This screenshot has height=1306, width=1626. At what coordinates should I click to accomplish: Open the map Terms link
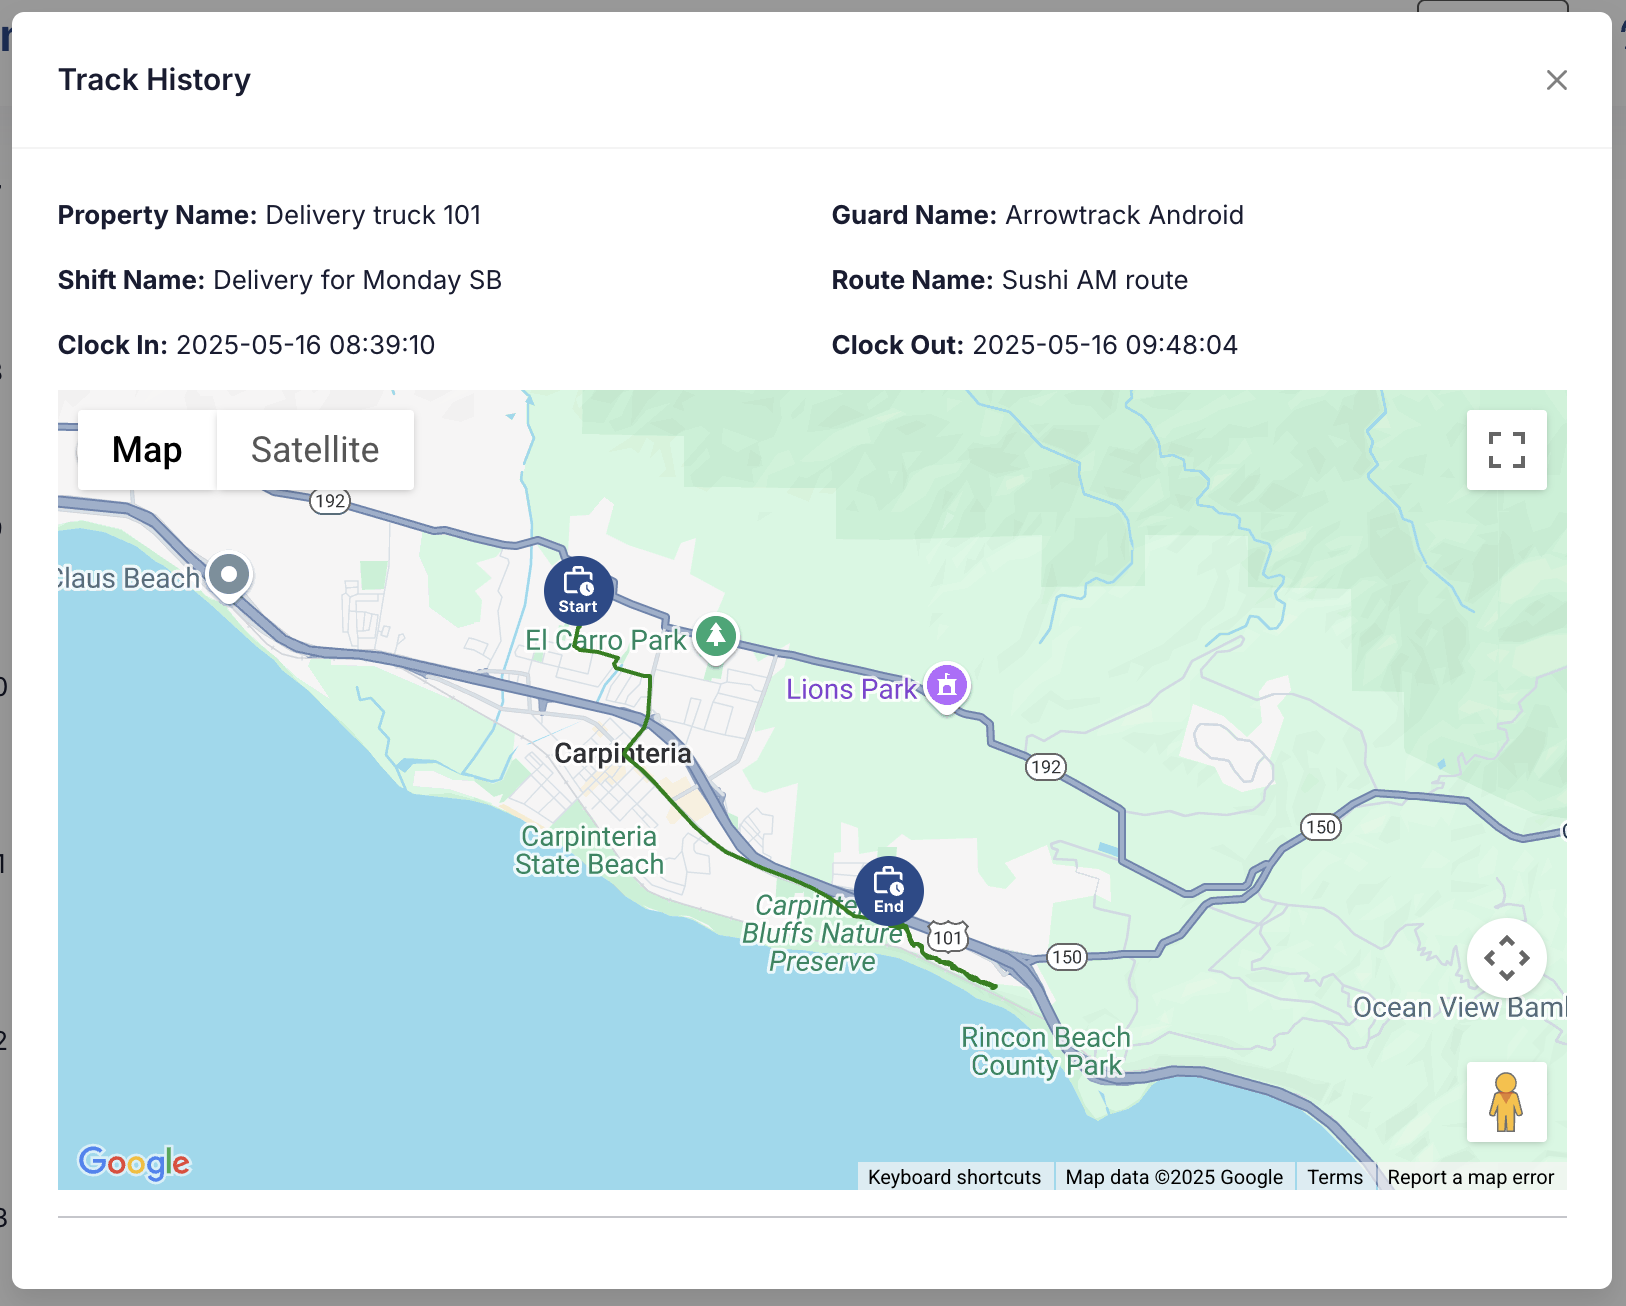pos(1334,1177)
